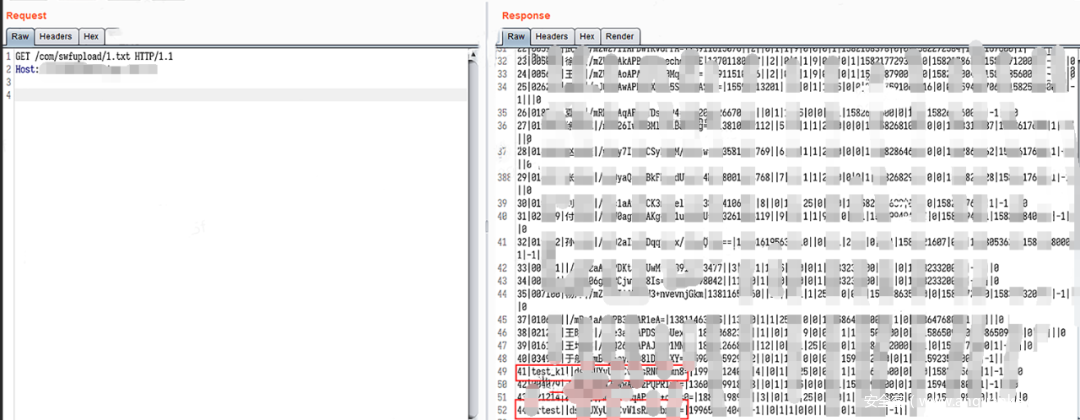Switch to the Response Raw tab
1080x420 pixels.
(x=516, y=36)
